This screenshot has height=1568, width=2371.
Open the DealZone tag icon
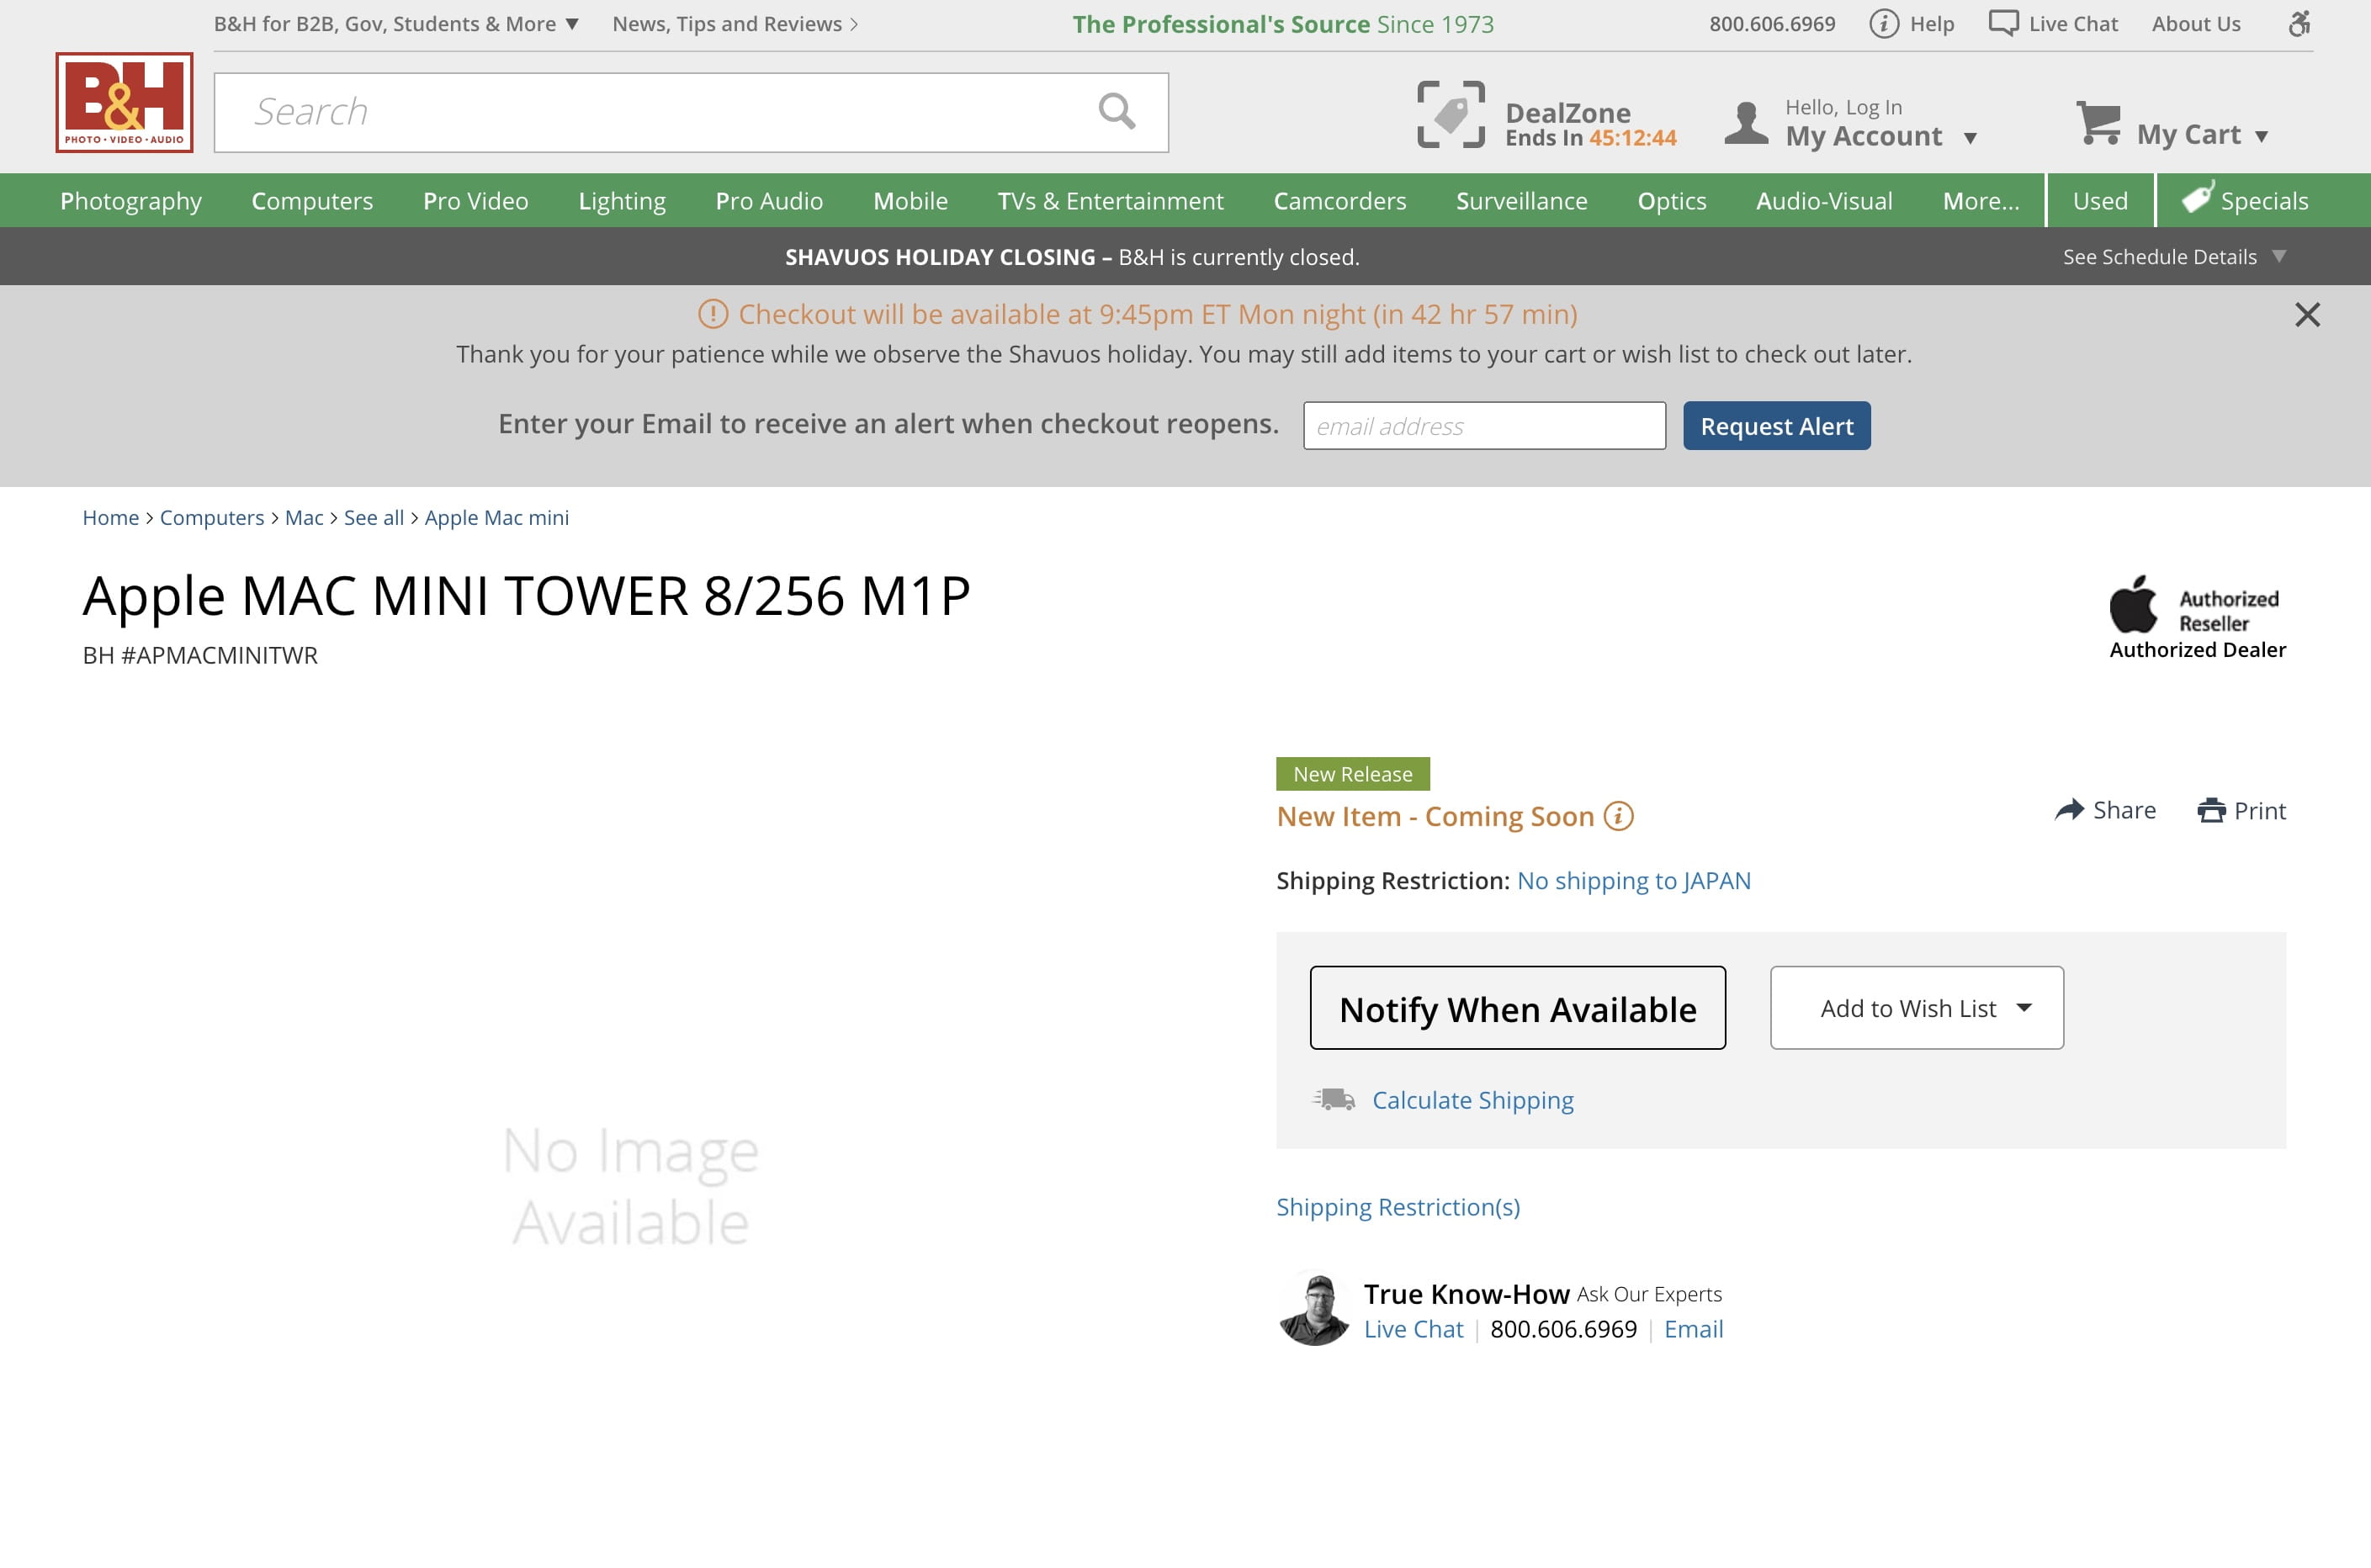click(x=1451, y=115)
